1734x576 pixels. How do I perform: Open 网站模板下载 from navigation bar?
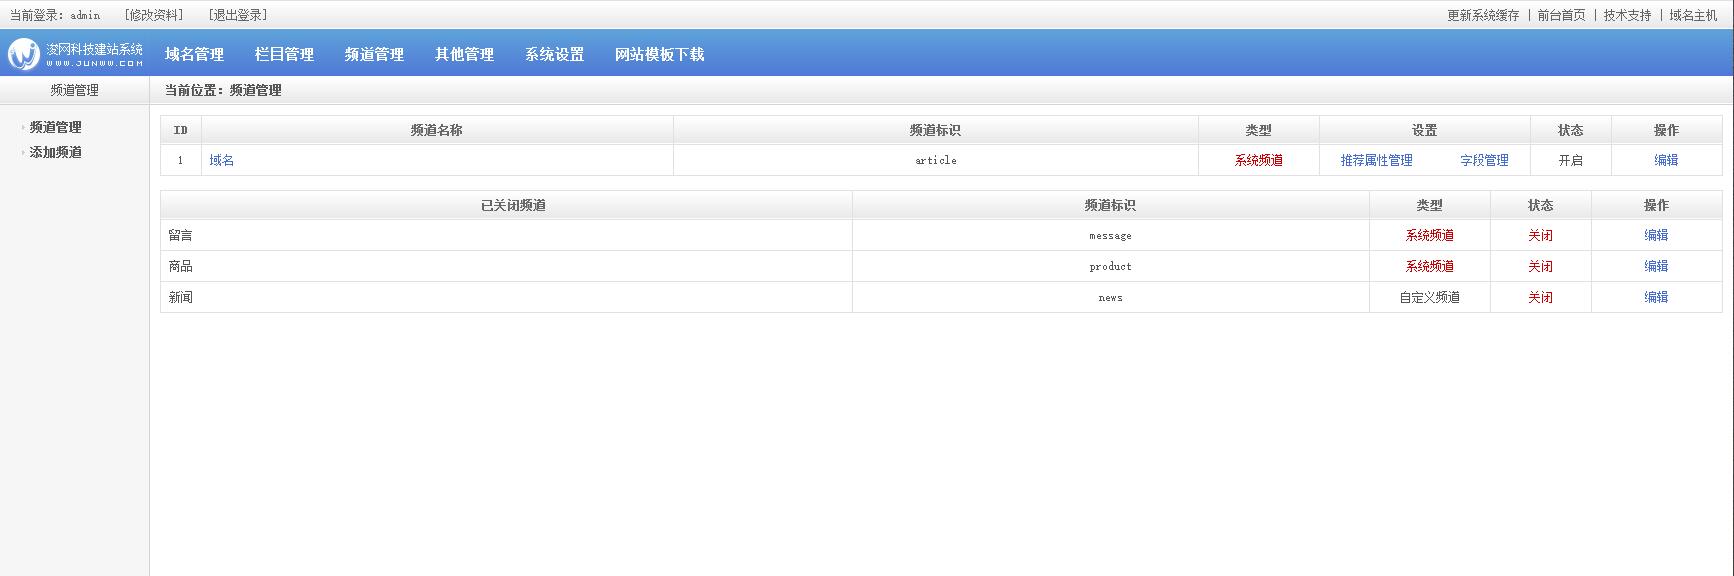(659, 55)
